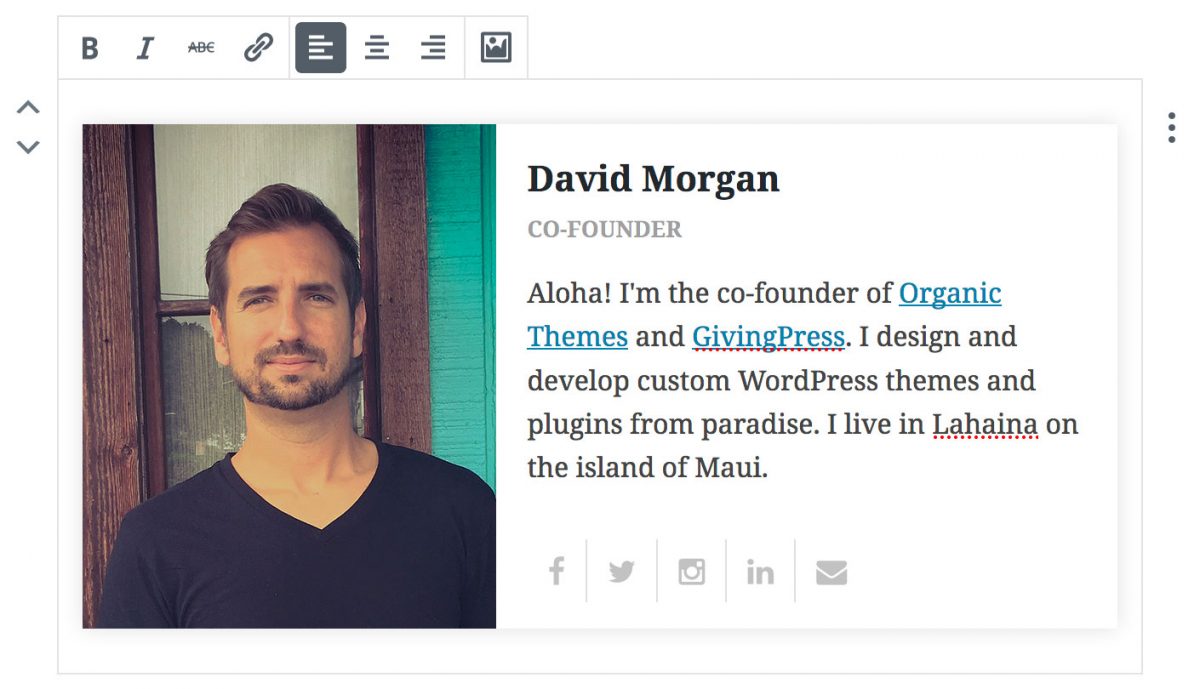Edit the CO-FOUNDER title text
Image resolution: width=1200 pixels, height=689 pixels.
[604, 230]
